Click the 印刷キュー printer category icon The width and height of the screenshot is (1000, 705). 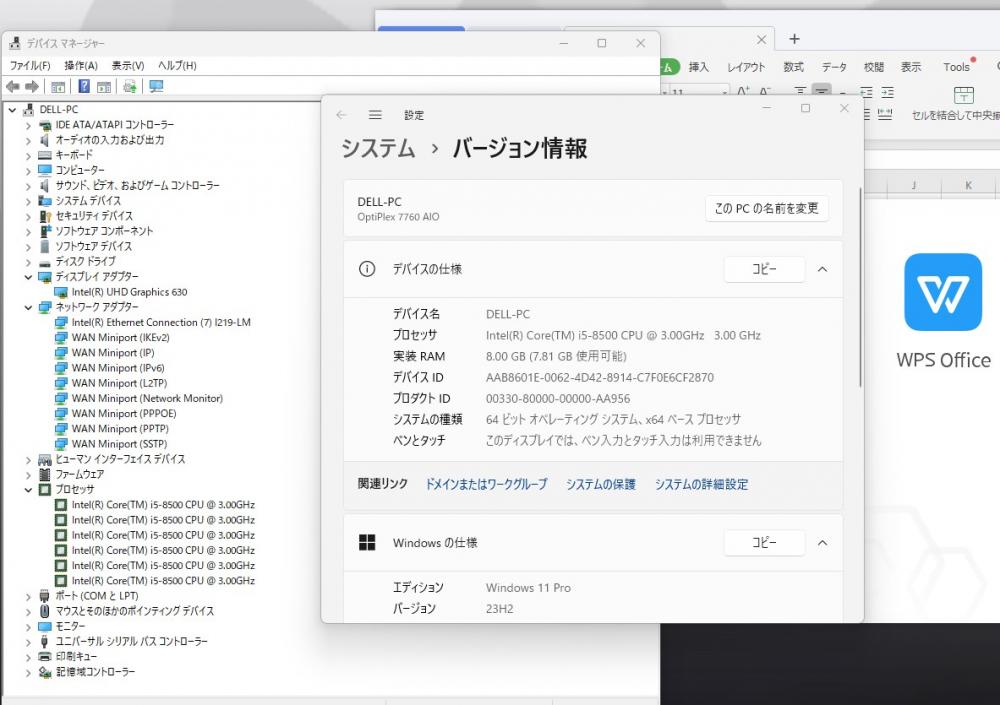coord(45,657)
